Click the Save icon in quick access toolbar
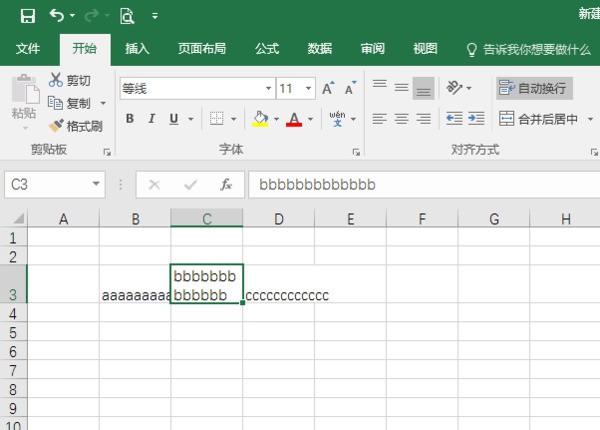Viewport: 600px width, 430px height. (x=27, y=15)
